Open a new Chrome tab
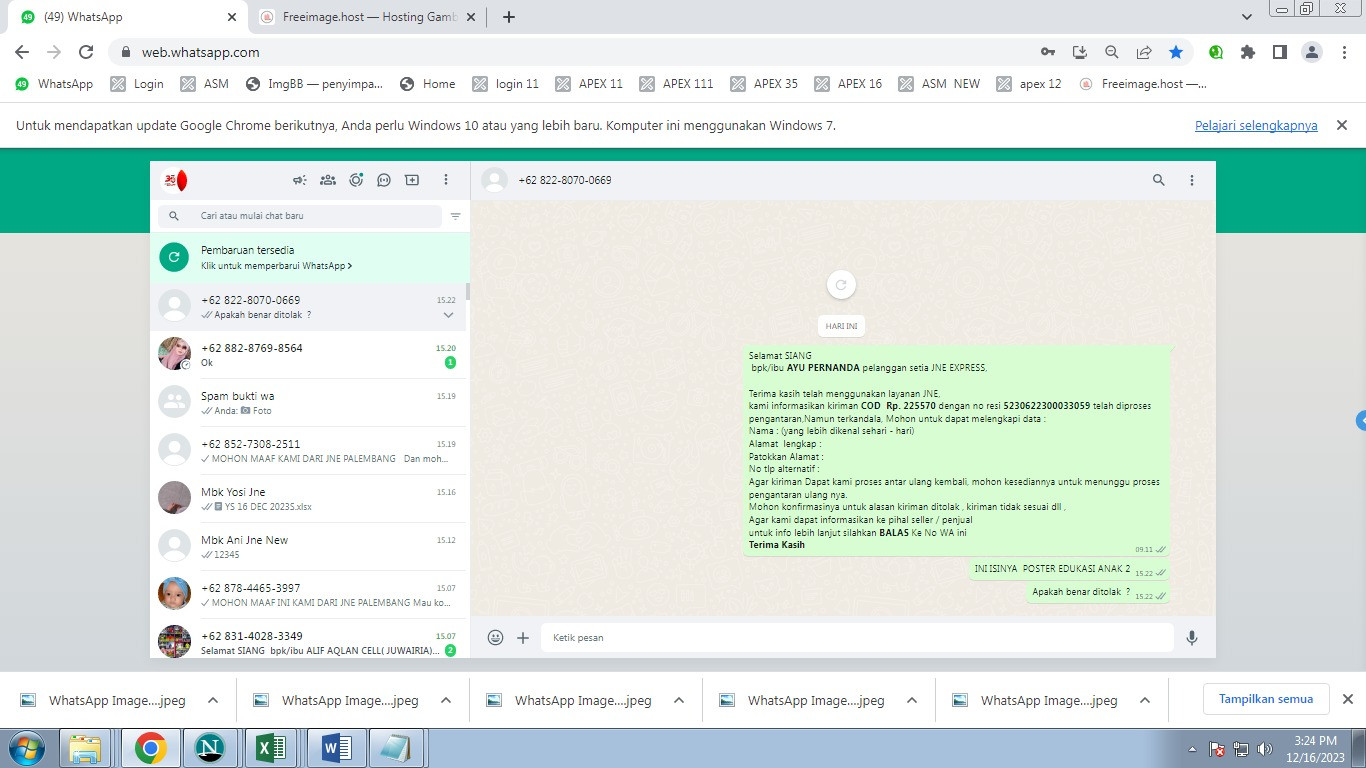Viewport: 1366px width, 768px height. click(x=509, y=17)
